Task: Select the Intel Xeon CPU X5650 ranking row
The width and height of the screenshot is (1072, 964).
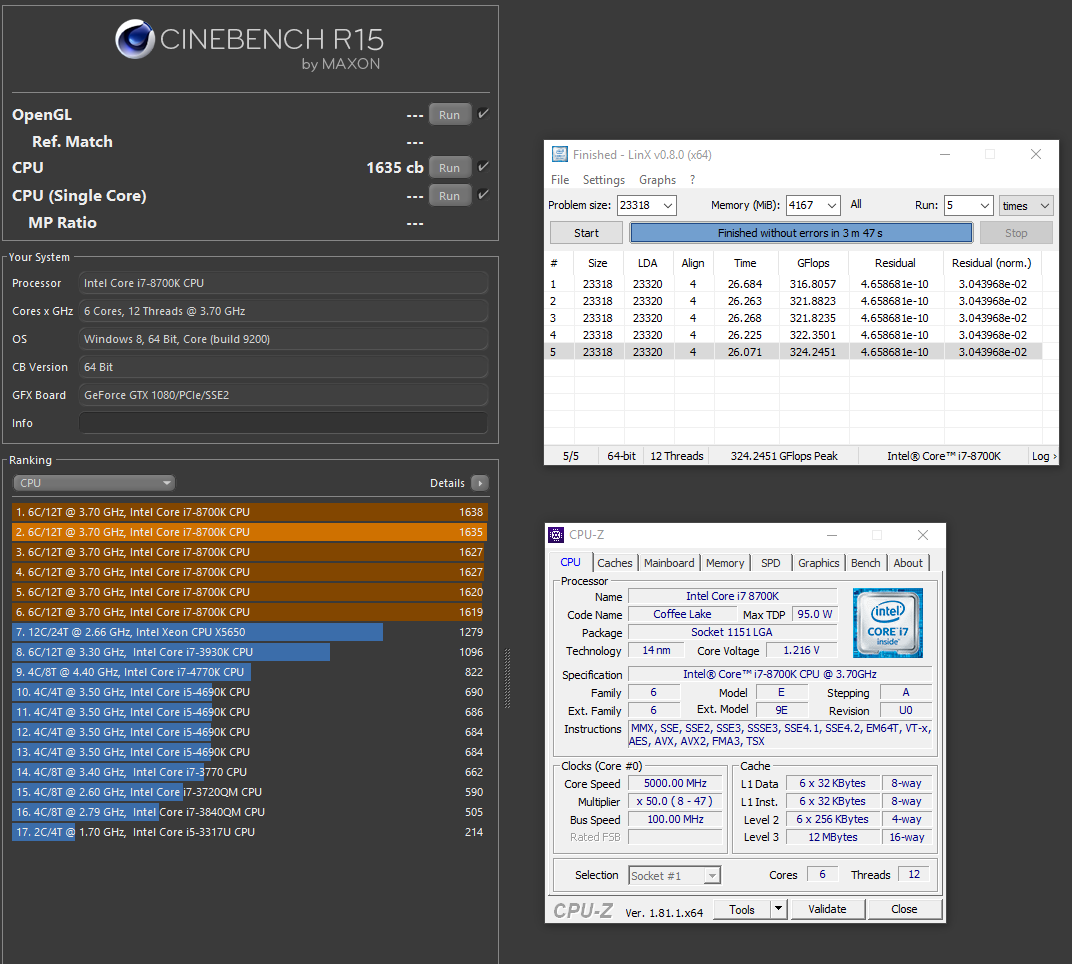Action: tap(249, 632)
